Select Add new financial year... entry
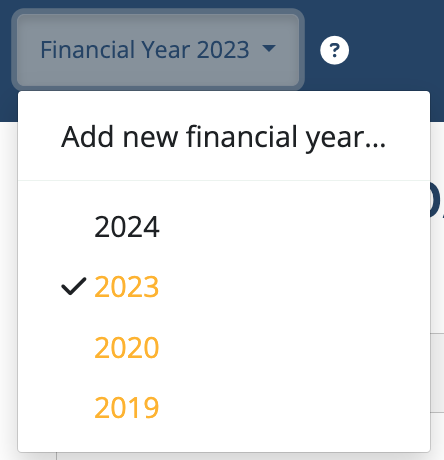The image size is (444, 460). [224, 137]
